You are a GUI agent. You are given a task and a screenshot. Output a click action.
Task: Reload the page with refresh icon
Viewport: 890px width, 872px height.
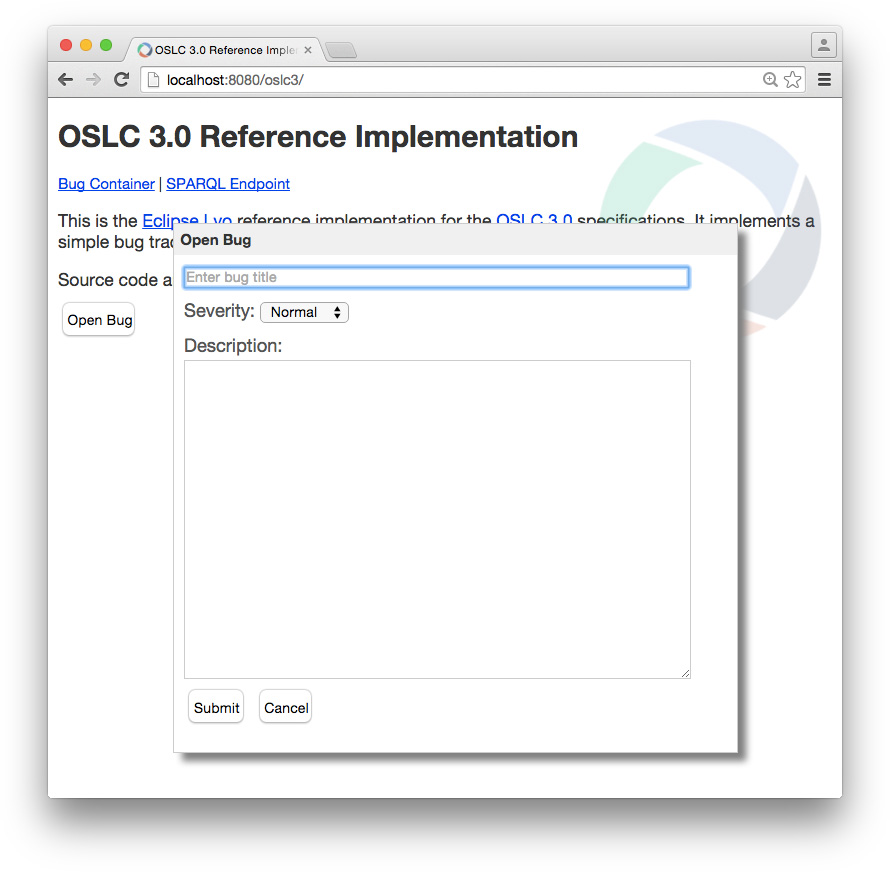[x=121, y=79]
